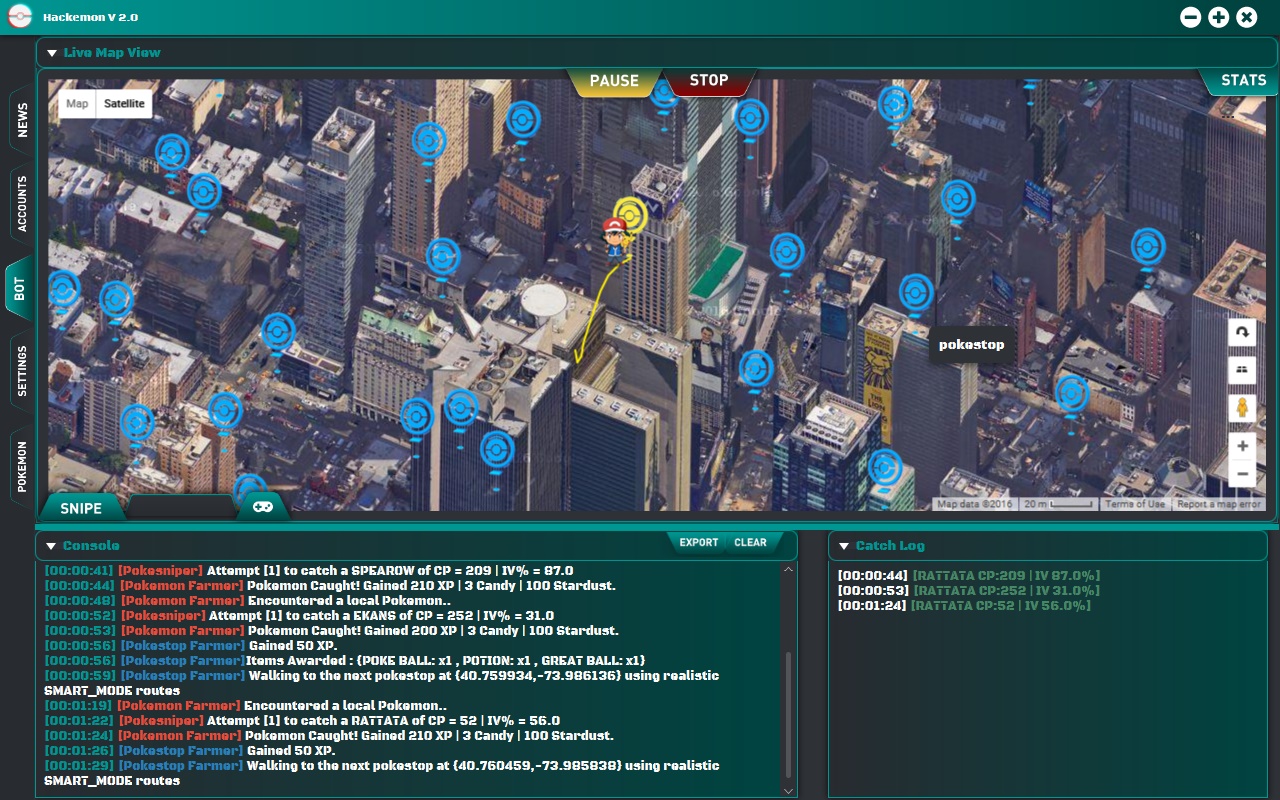
Task: Open the SETTINGS side tab
Action: pyautogui.click(x=22, y=372)
